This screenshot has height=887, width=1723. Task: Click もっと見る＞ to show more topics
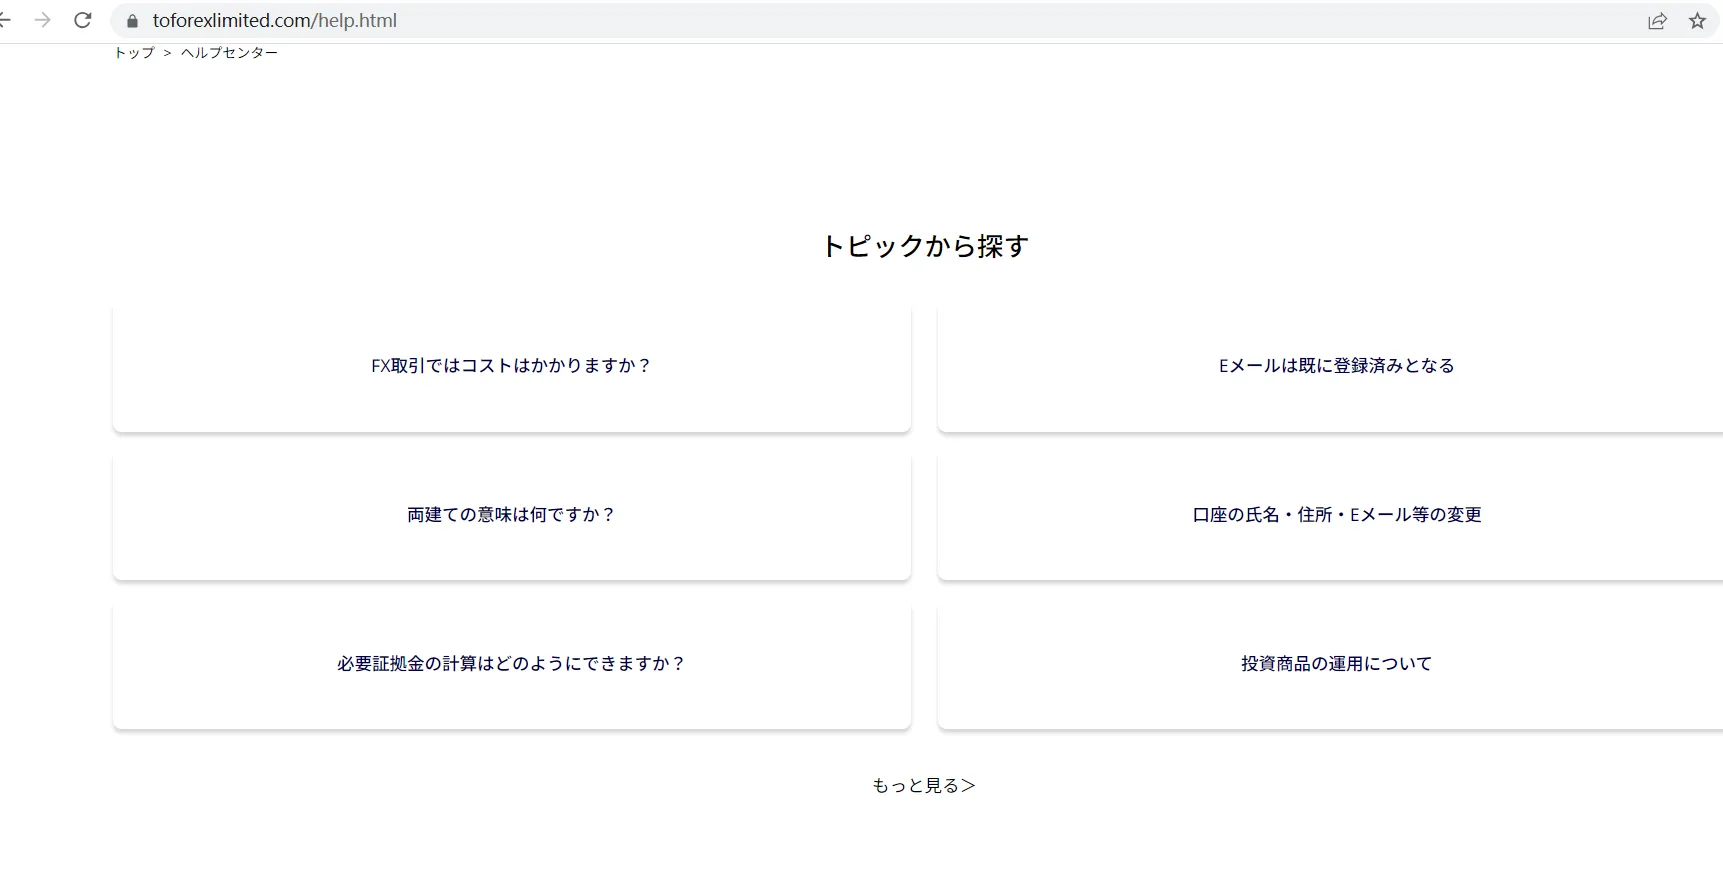coord(924,786)
